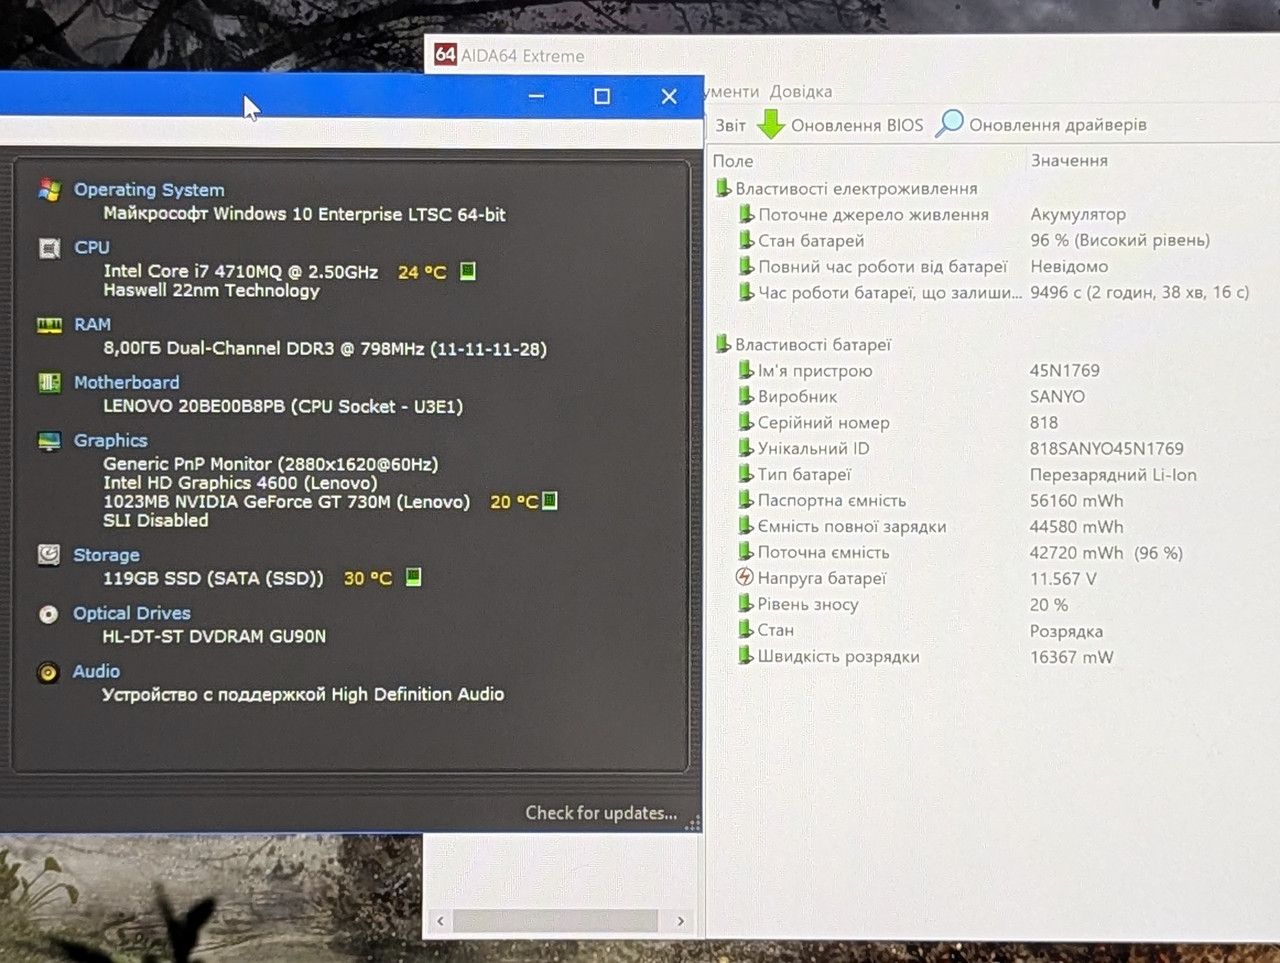Viewport: 1280px width, 963px height.
Task: Click the Звіт toolbar button
Action: tap(730, 125)
